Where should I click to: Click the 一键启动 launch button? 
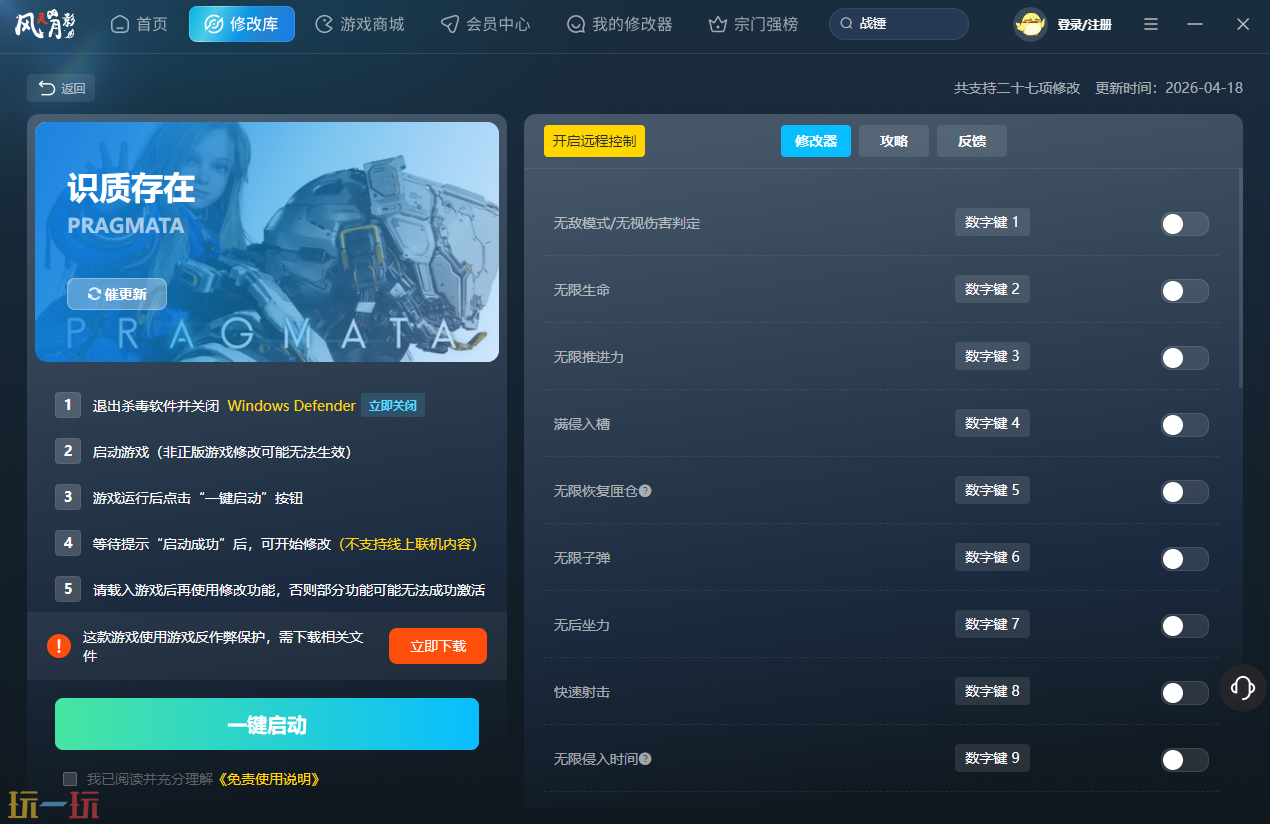tap(267, 724)
